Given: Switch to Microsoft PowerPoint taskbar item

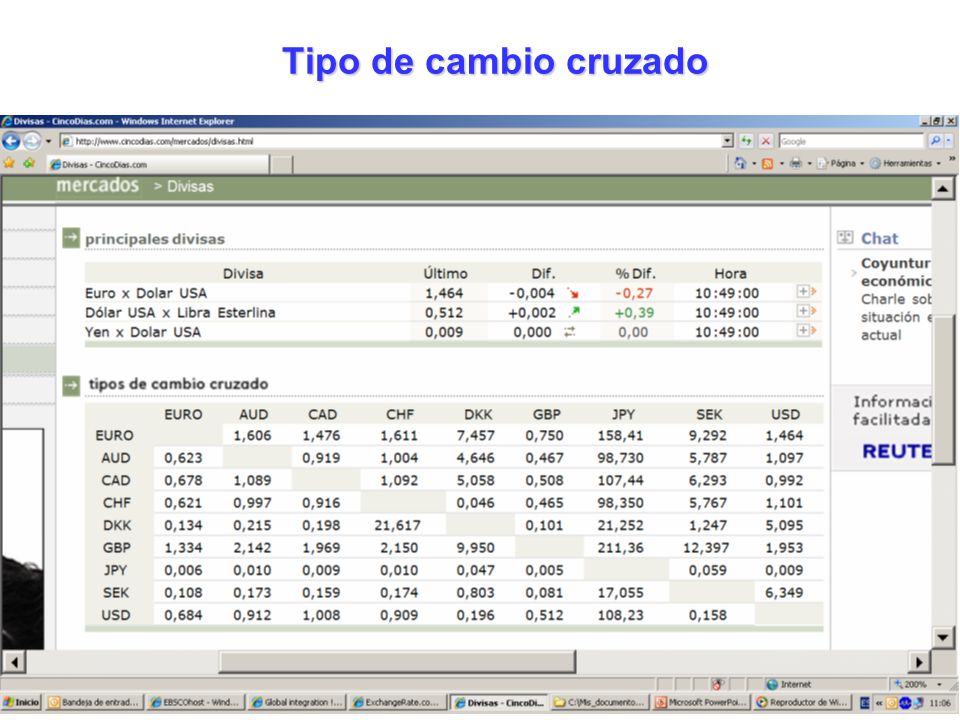Looking at the screenshot, I should click(702, 703).
